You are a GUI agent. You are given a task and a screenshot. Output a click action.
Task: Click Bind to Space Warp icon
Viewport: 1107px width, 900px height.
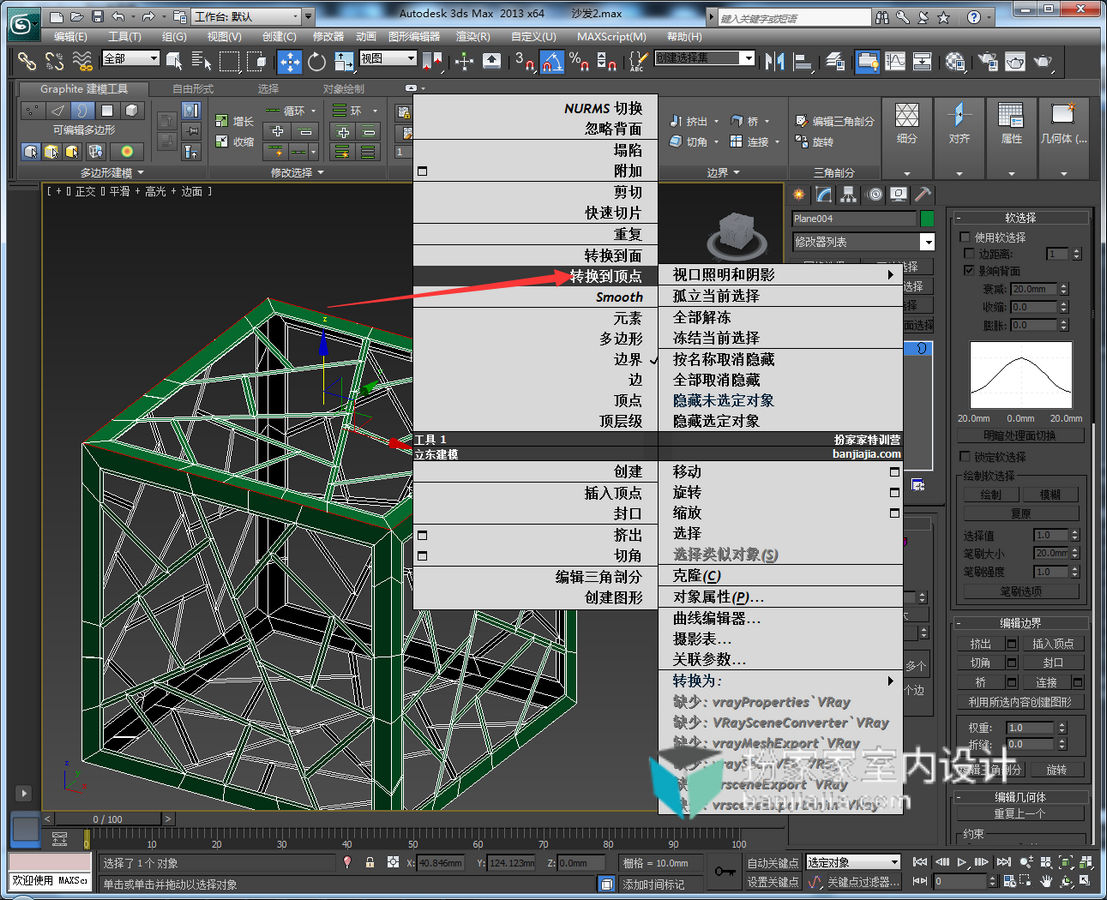coord(82,61)
